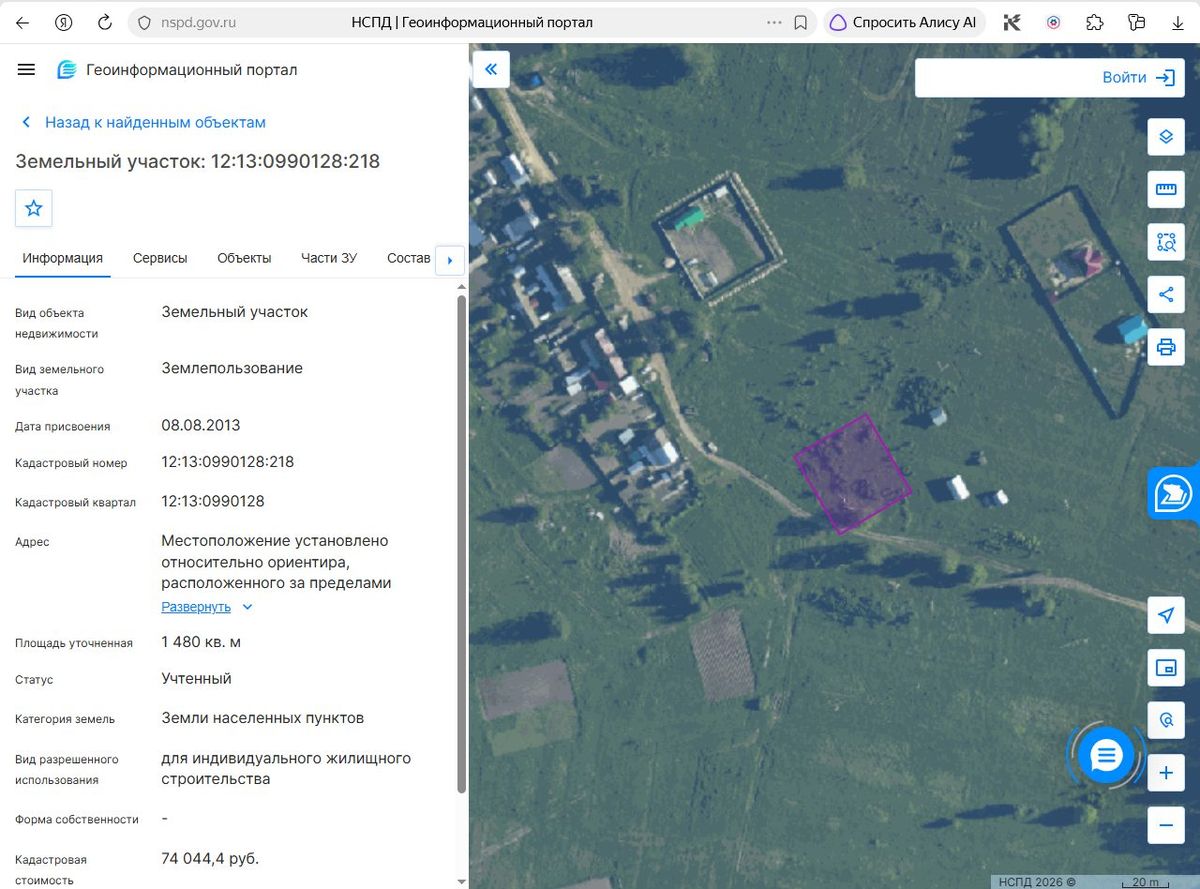This screenshot has height=889, width=1200.
Task: Open the coordinates search tool button
Action: (1166, 719)
